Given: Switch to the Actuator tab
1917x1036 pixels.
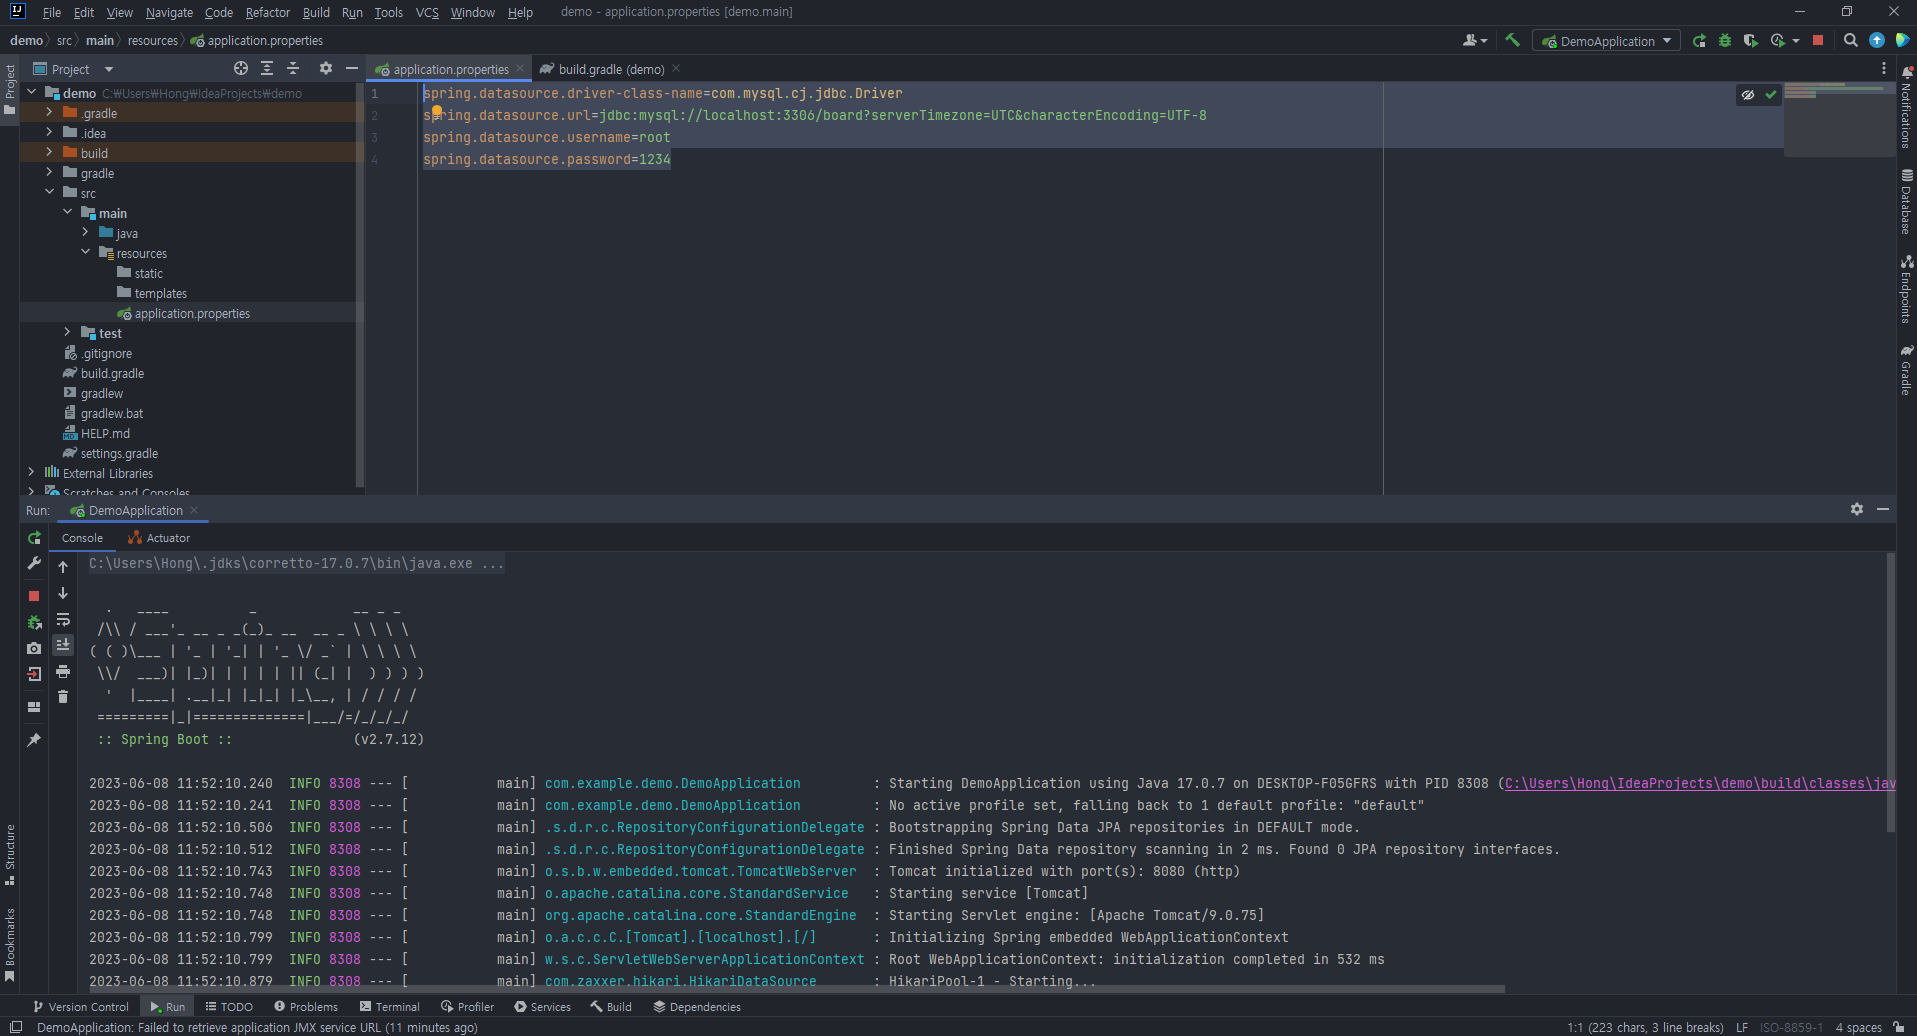Looking at the screenshot, I should pos(159,538).
